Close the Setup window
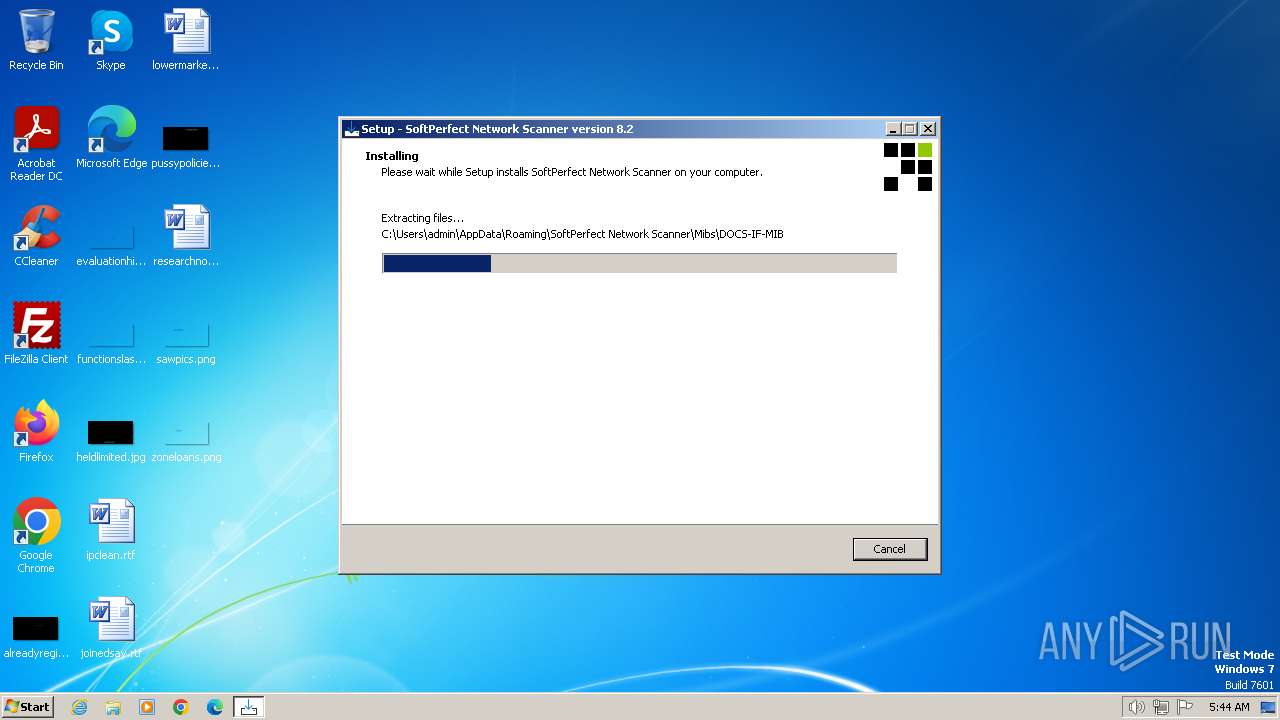 [928, 129]
